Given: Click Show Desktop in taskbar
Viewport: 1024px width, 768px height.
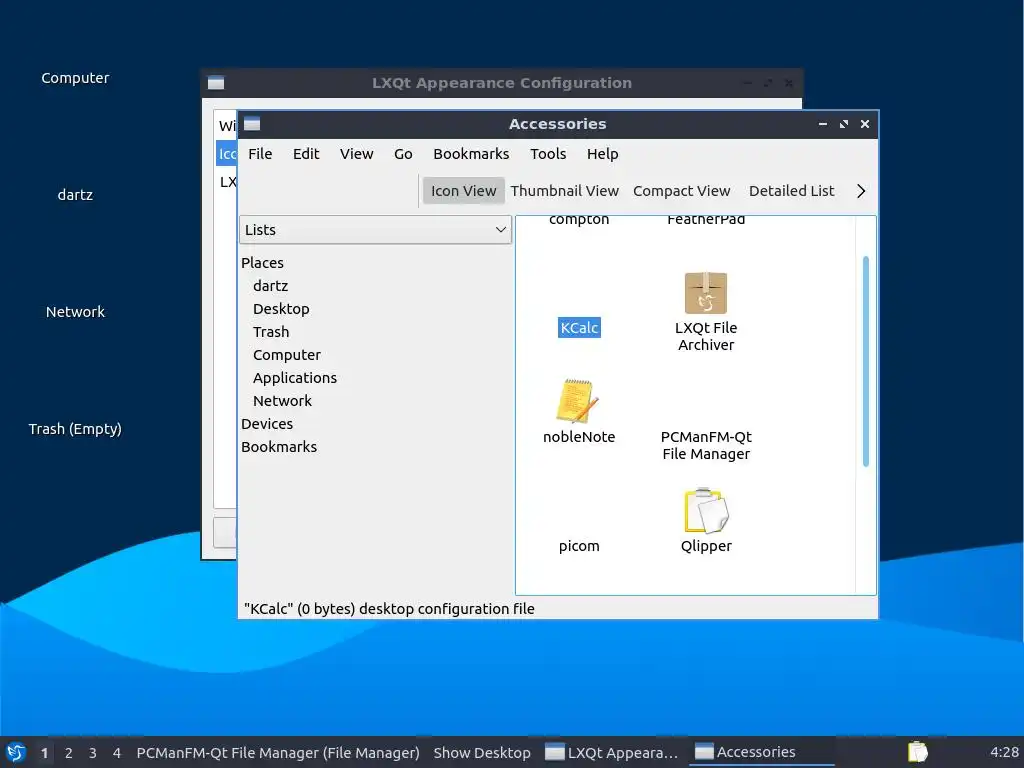Looking at the screenshot, I should pos(482,752).
